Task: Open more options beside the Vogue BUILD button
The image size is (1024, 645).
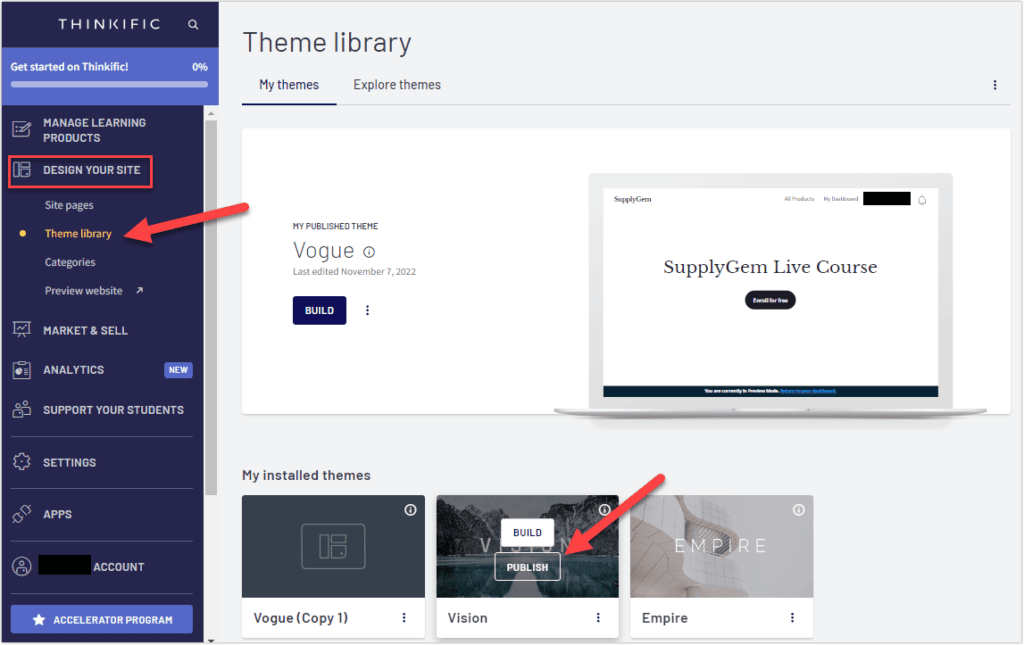Action: (x=368, y=311)
